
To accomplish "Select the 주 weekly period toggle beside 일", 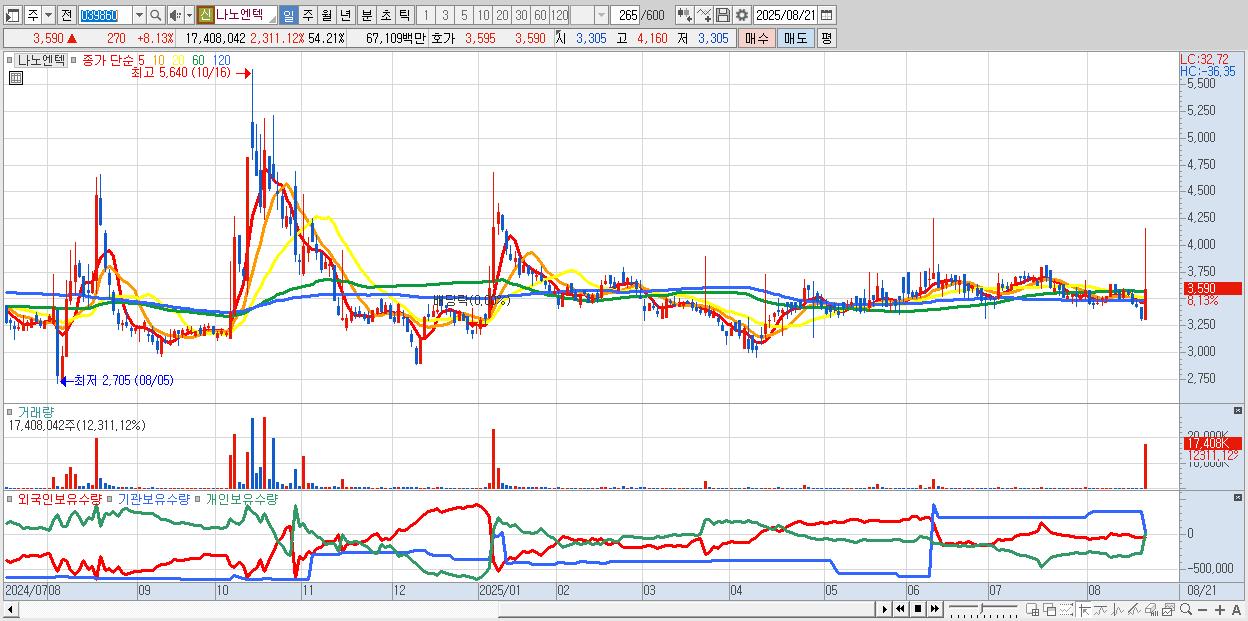I will (x=307, y=15).
